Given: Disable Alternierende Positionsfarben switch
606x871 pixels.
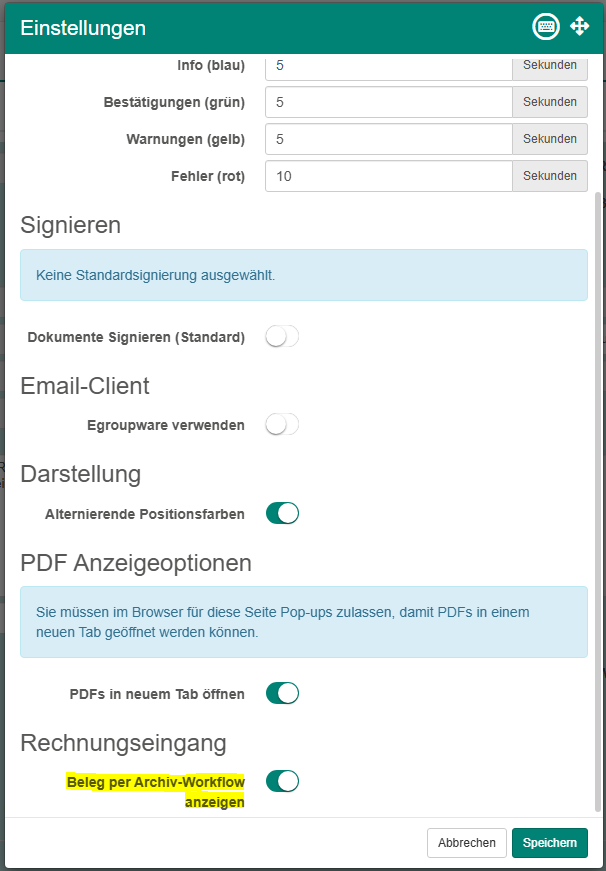Looking at the screenshot, I should tap(282, 514).
